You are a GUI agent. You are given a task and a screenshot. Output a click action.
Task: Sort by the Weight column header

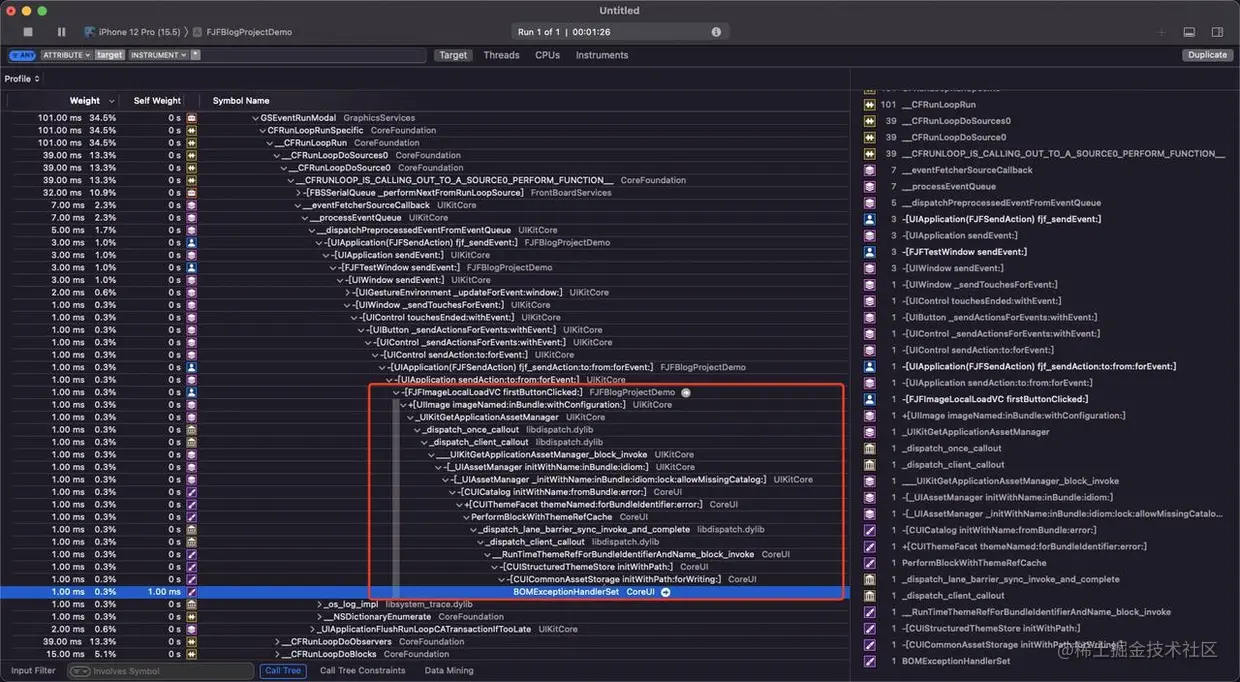85,100
